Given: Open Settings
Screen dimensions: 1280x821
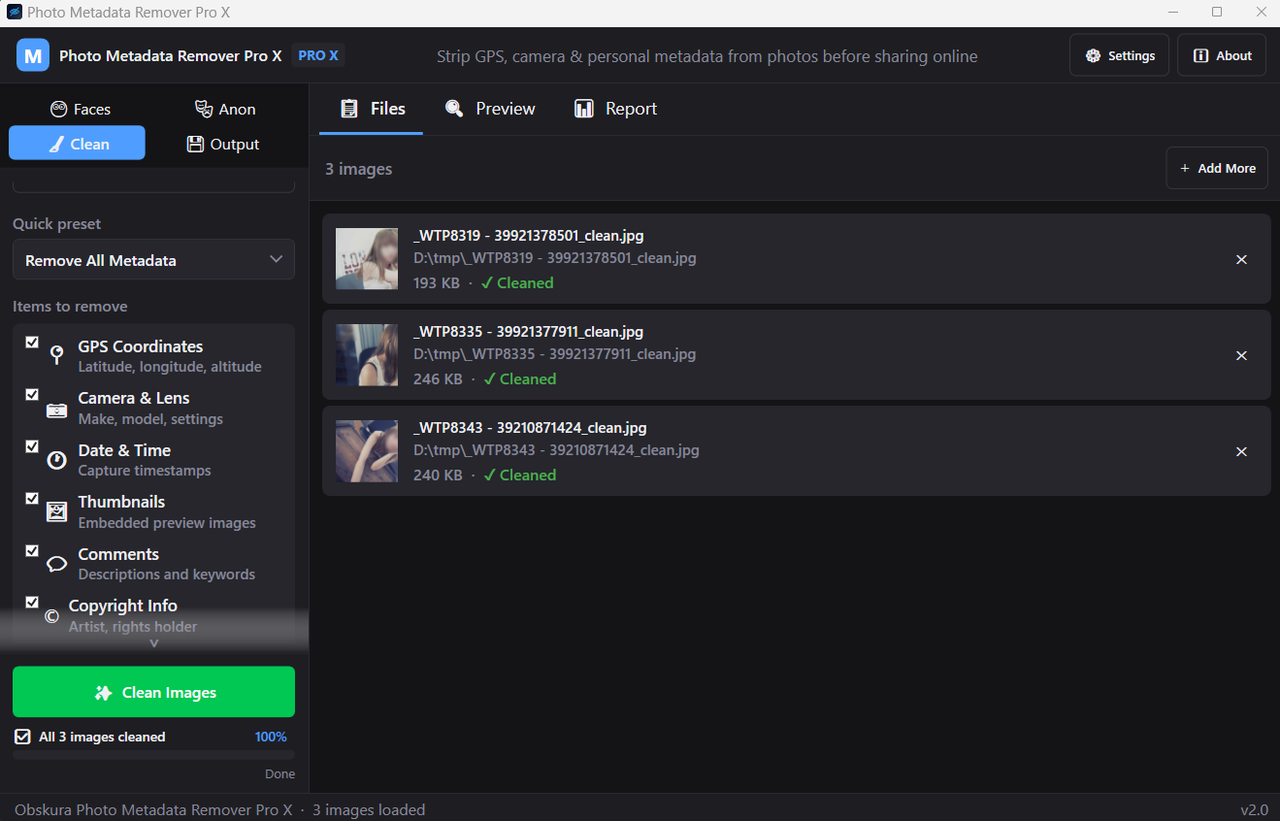Looking at the screenshot, I should click(1120, 55).
